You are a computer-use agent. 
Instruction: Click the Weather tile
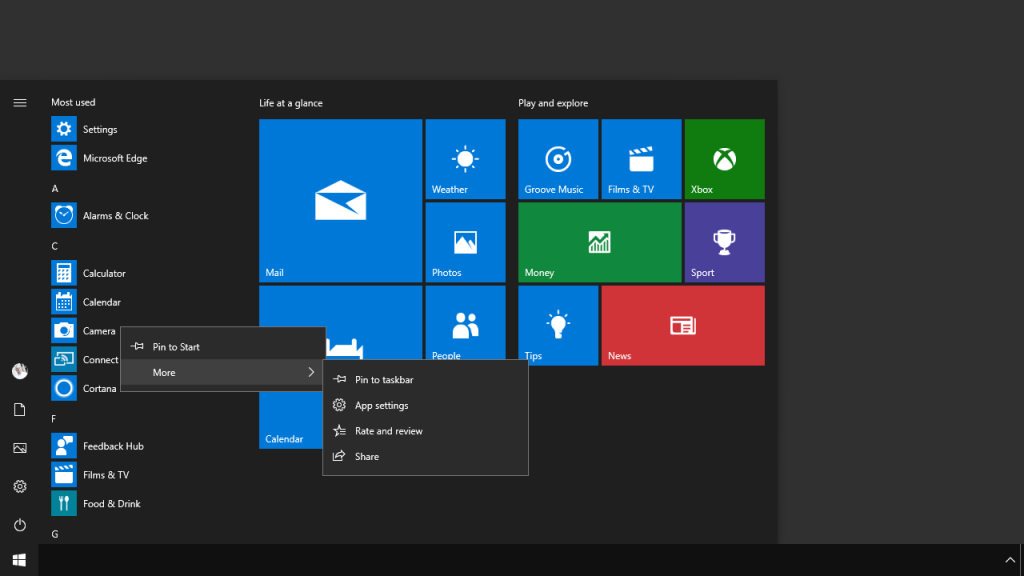coord(465,159)
